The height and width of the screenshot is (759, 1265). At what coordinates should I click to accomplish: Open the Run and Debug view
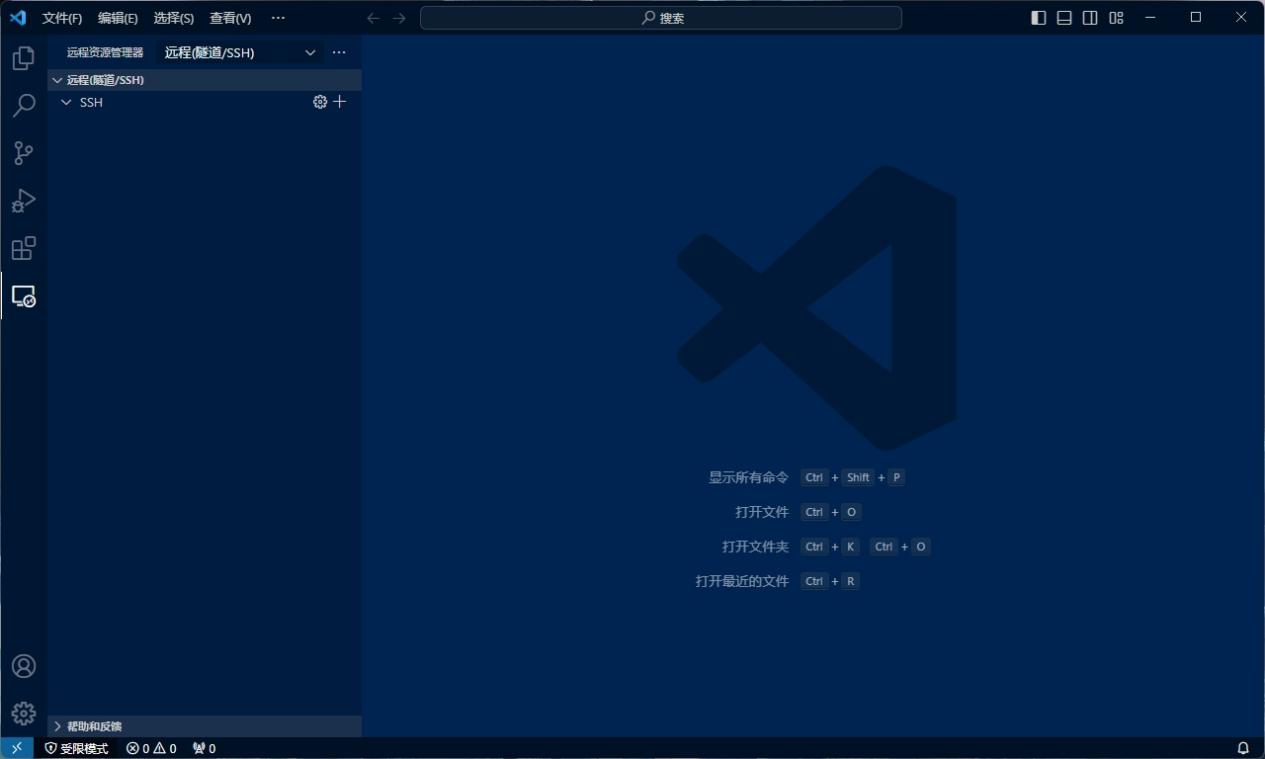[x=23, y=201]
